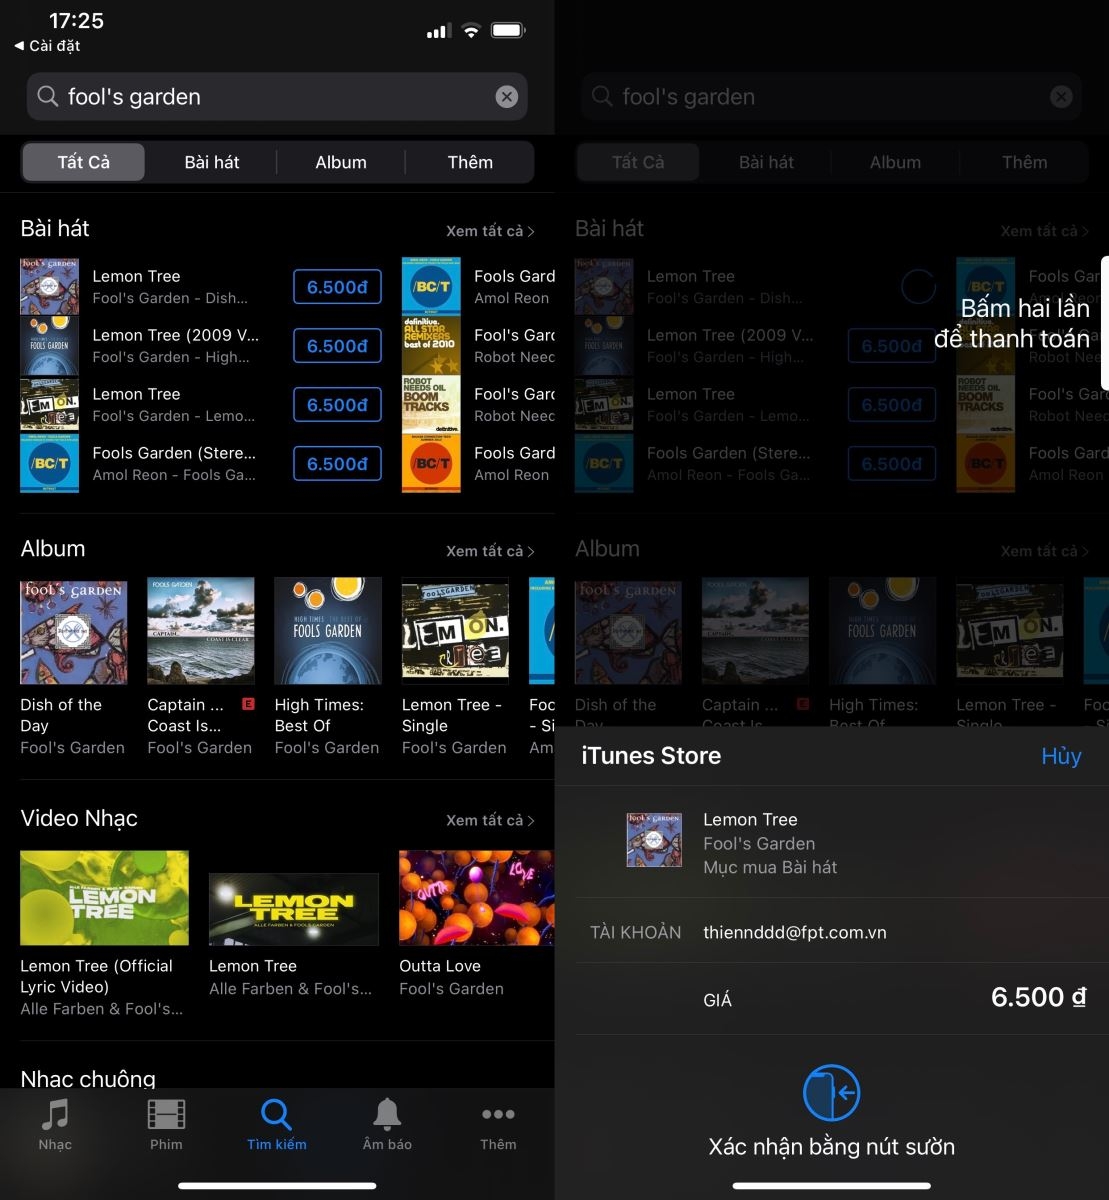Expand Xem tất cả for Album
1109x1200 pixels.
point(490,551)
